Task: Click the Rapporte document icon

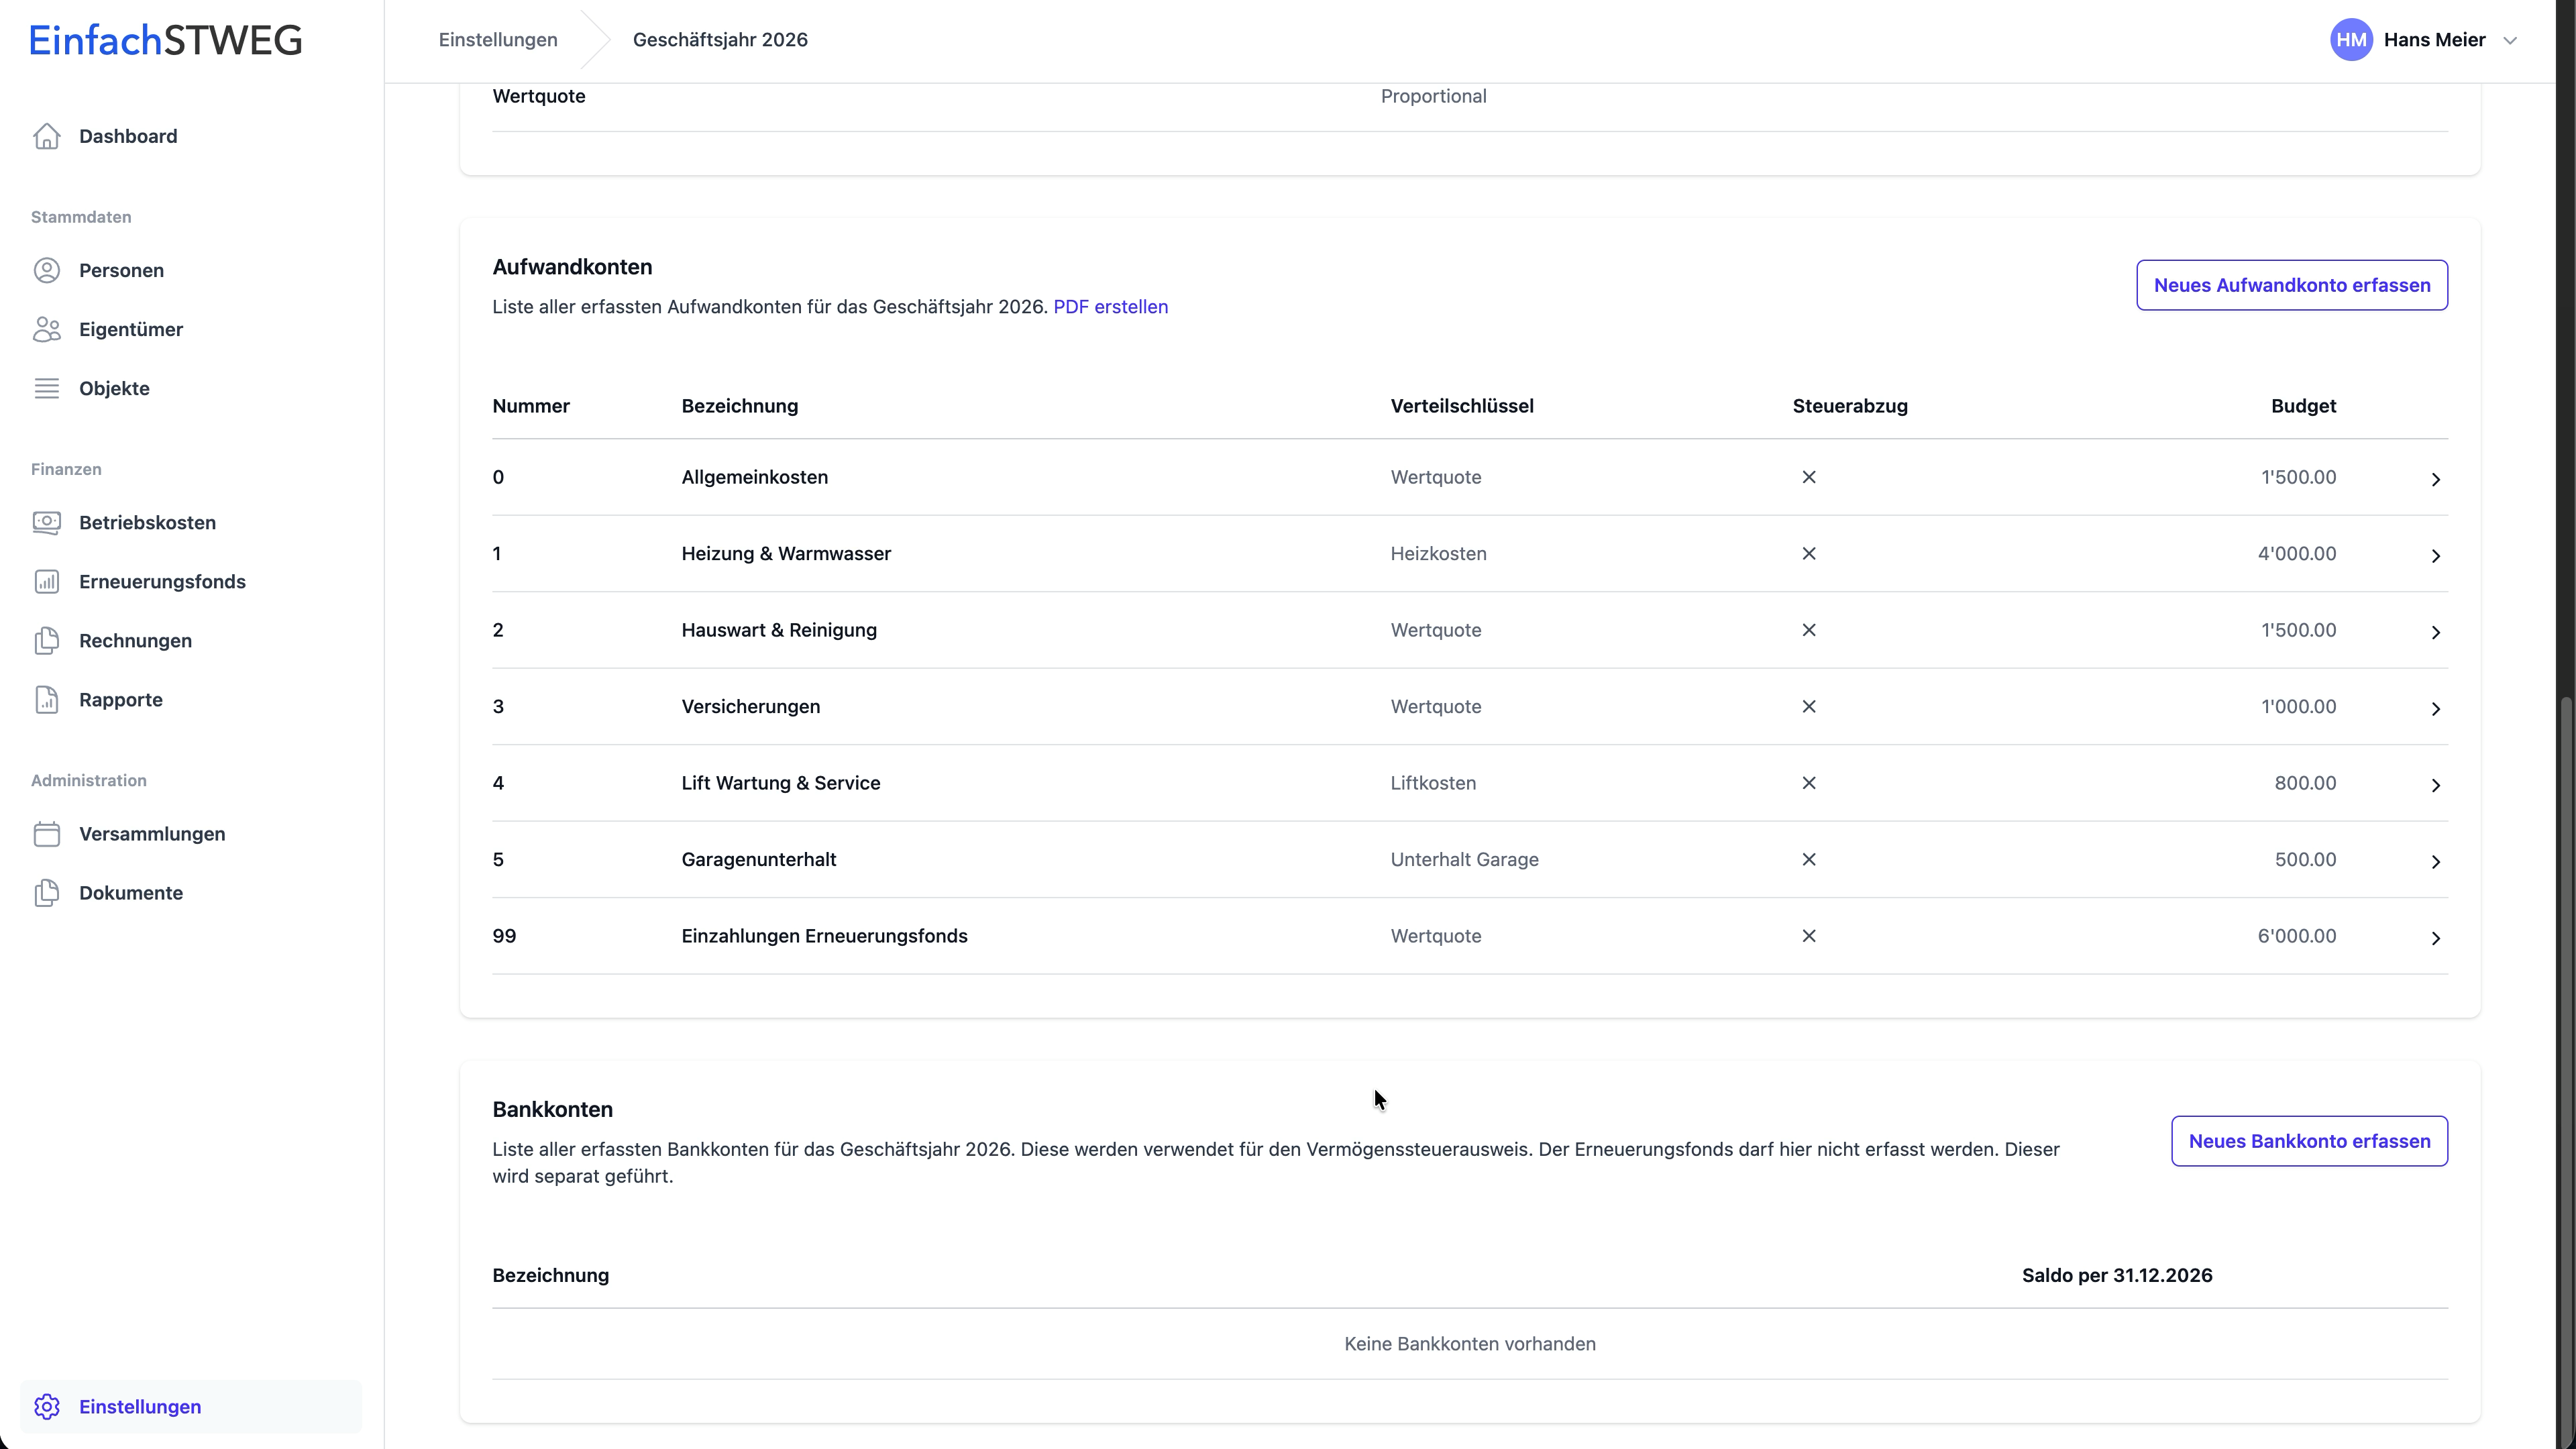Action: 47,699
